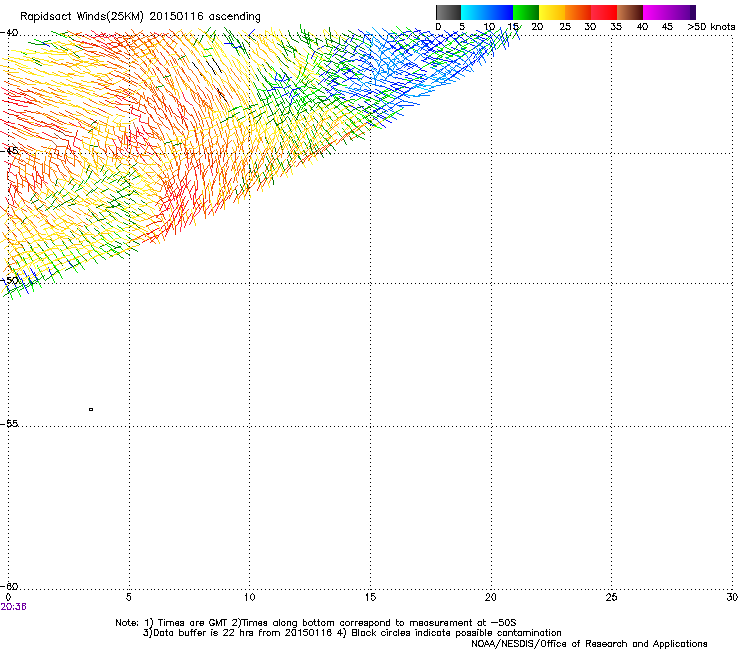This screenshot has height=650, width=740.
Task: Click the green 15-20 knots color segment
Action: pyautogui.click(x=526, y=12)
